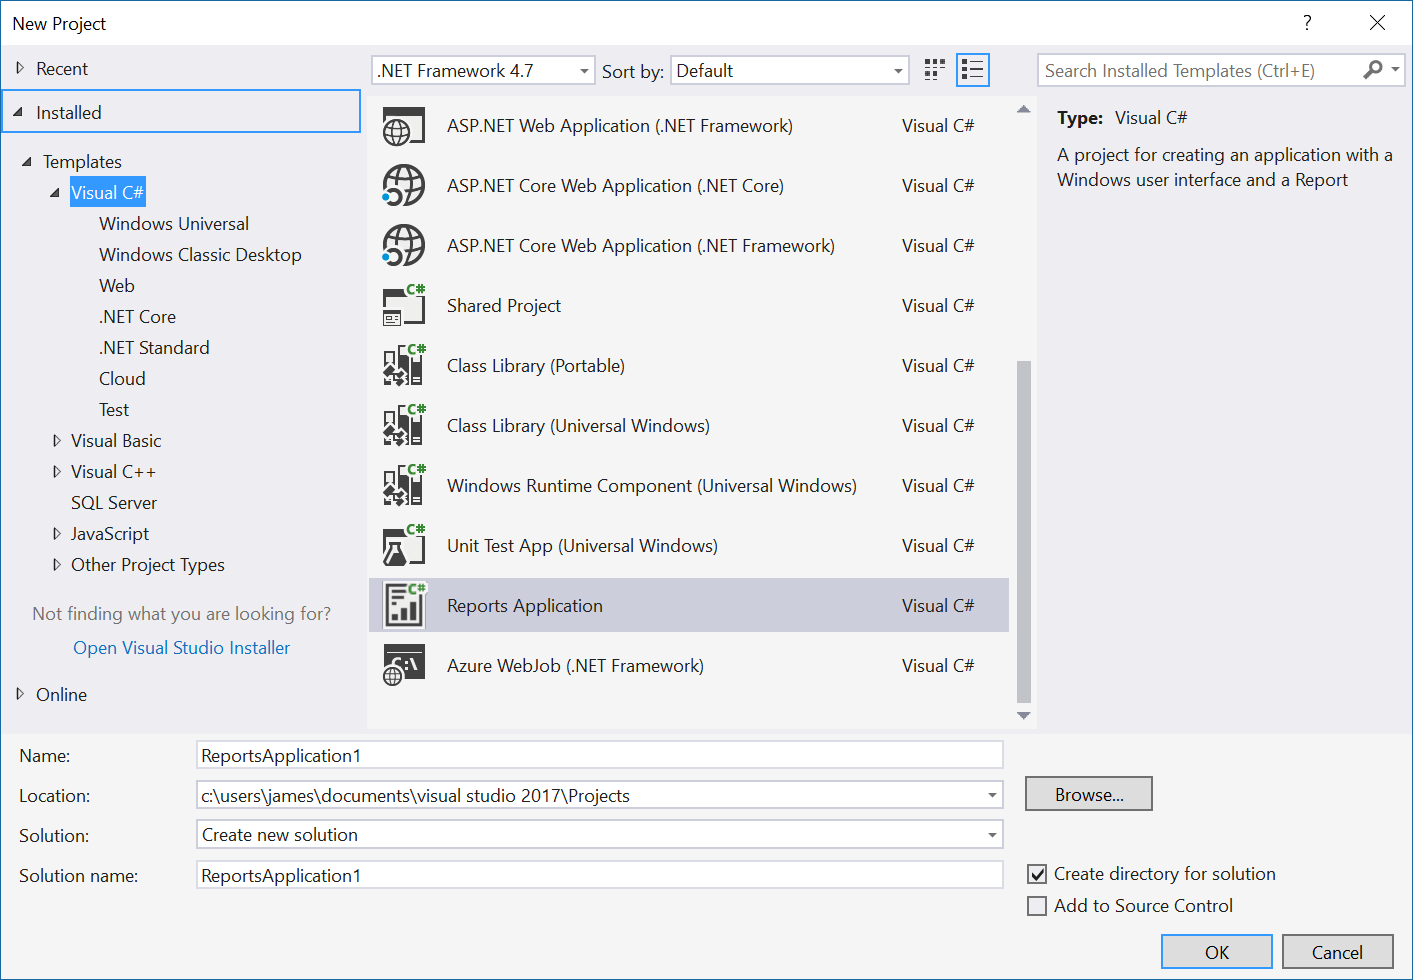Viewport: 1413px width, 980px height.
Task: Select Windows Classic Desktop category
Action: (200, 255)
